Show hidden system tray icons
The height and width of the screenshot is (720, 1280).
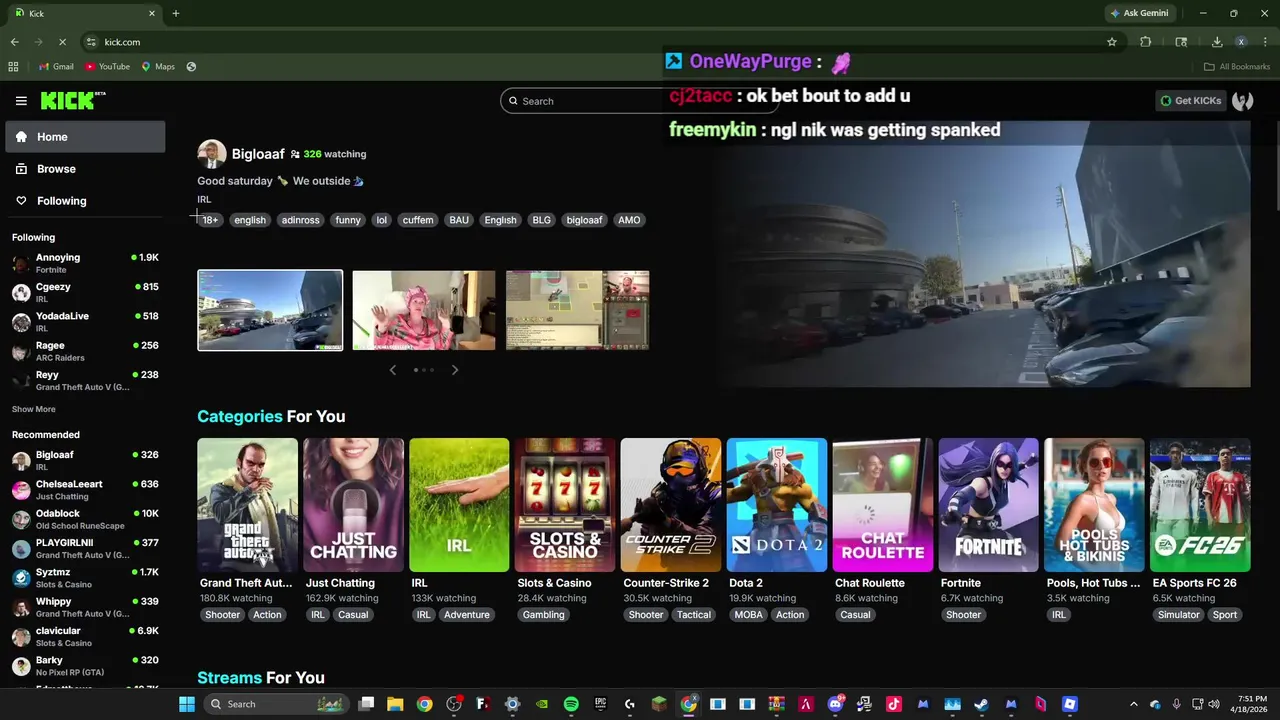point(1133,704)
